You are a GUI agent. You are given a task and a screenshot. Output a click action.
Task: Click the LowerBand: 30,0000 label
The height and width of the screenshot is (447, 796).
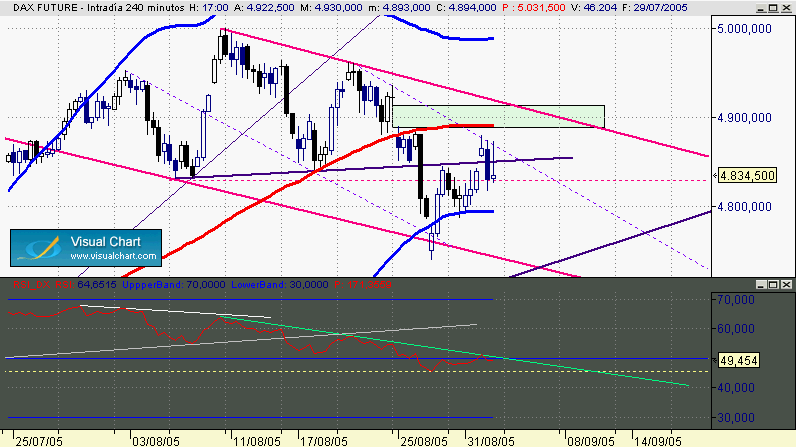[x=280, y=285]
